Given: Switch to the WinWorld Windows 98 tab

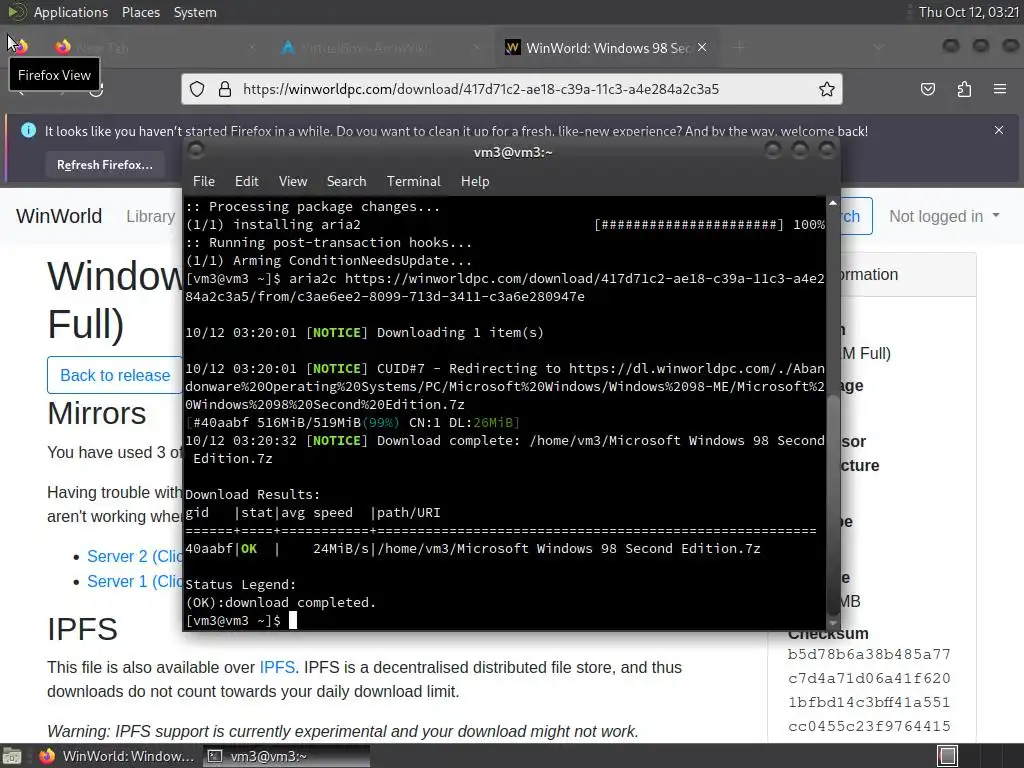Looking at the screenshot, I should (607, 48).
